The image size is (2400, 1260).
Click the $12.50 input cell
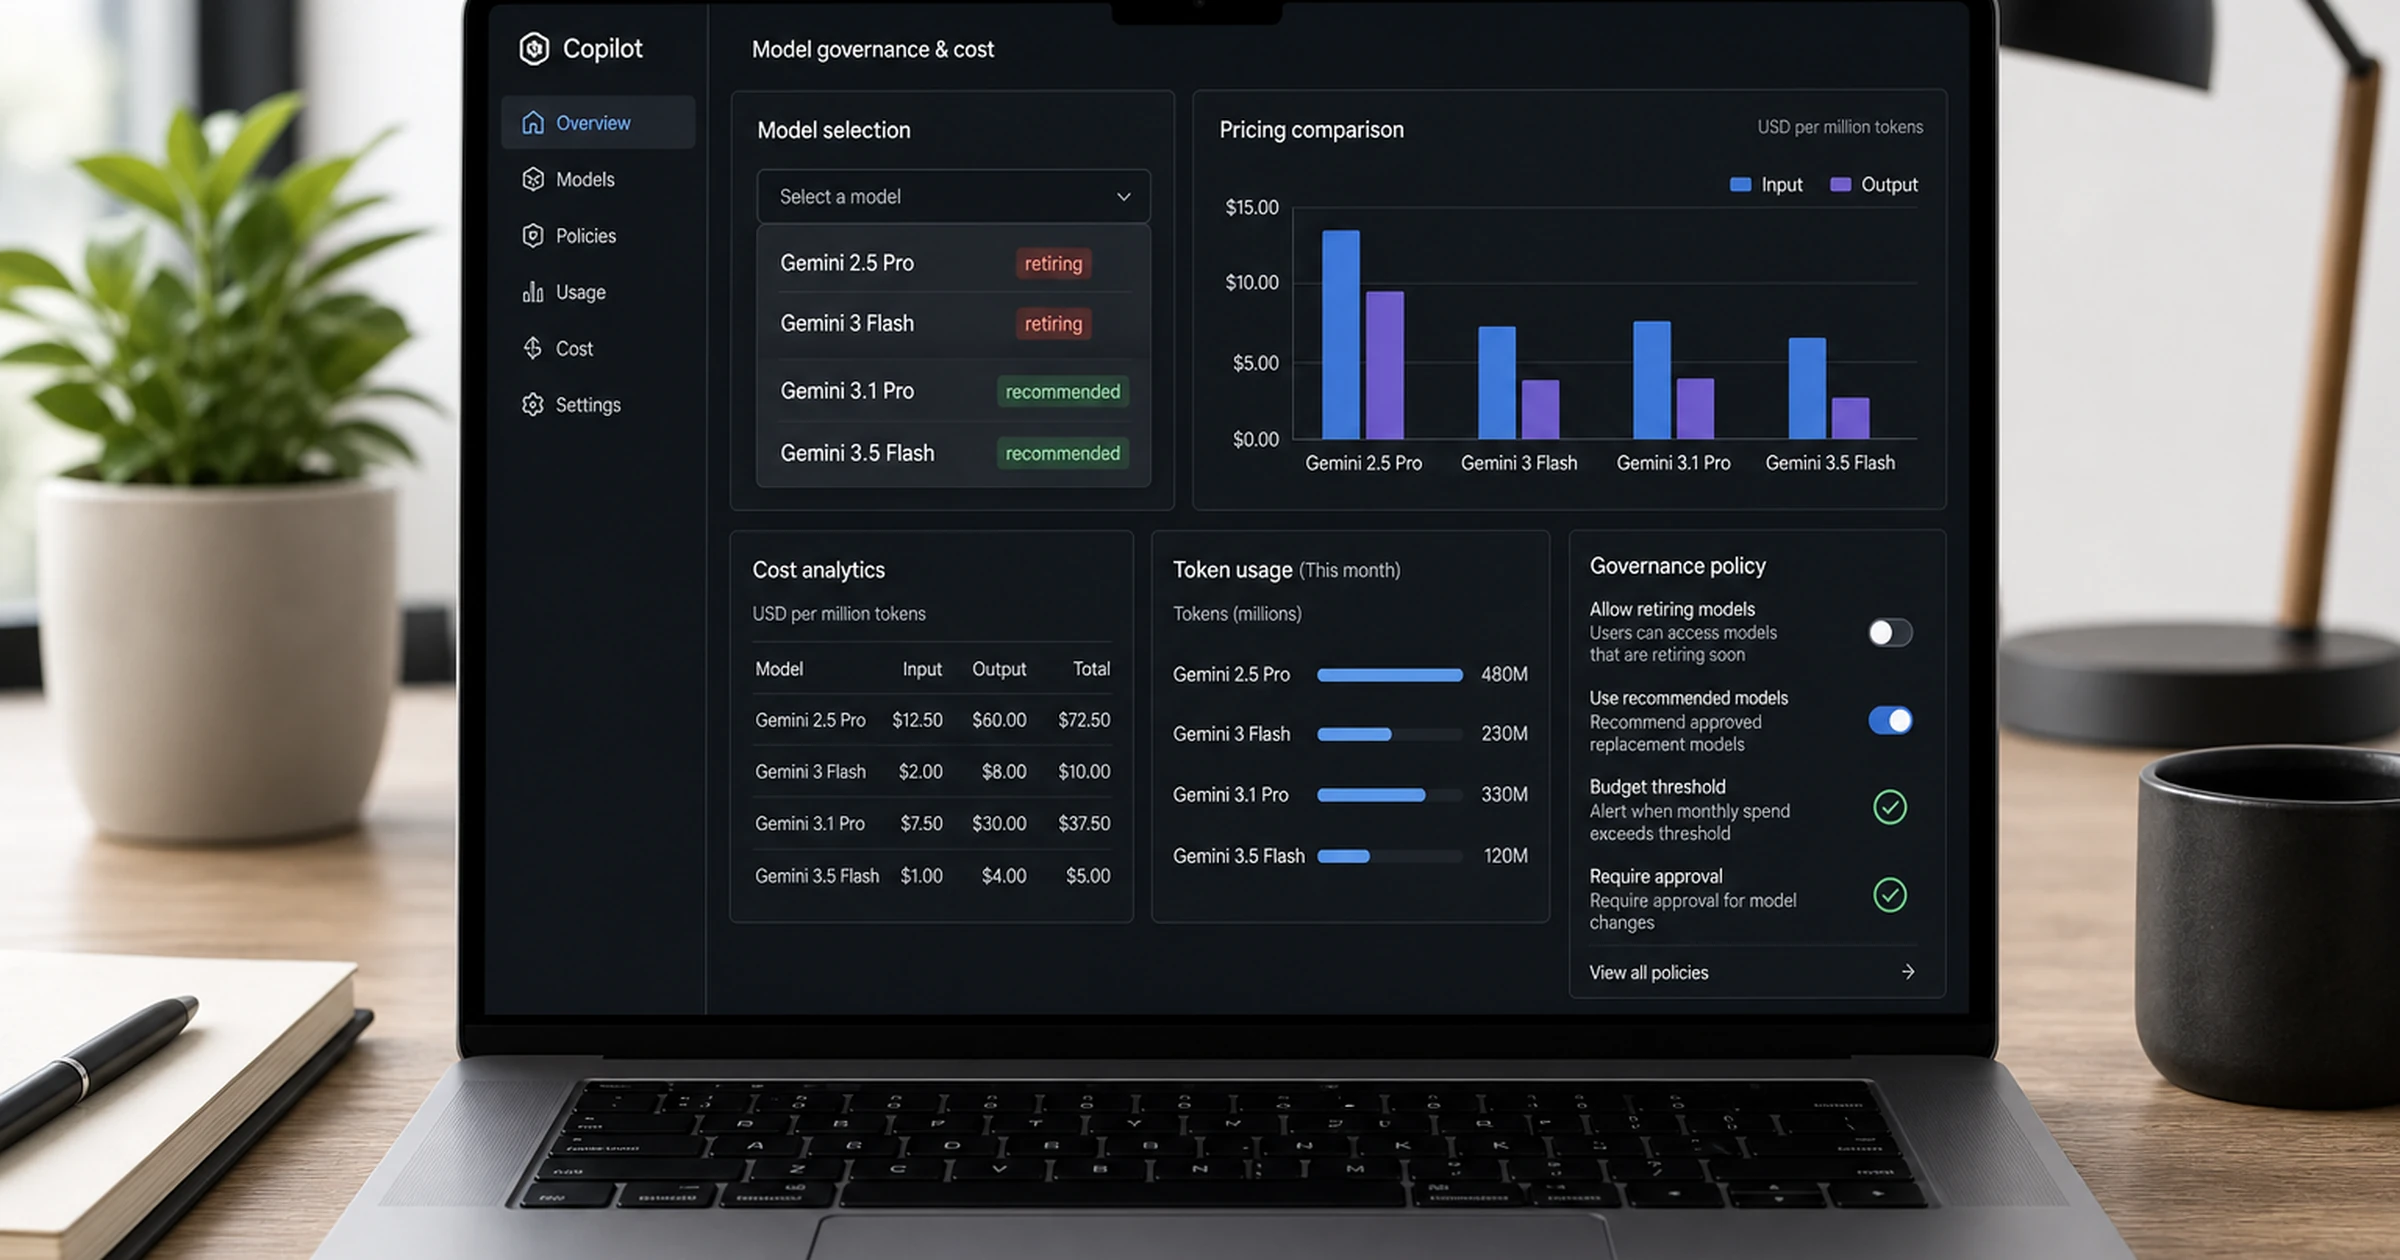tap(917, 720)
